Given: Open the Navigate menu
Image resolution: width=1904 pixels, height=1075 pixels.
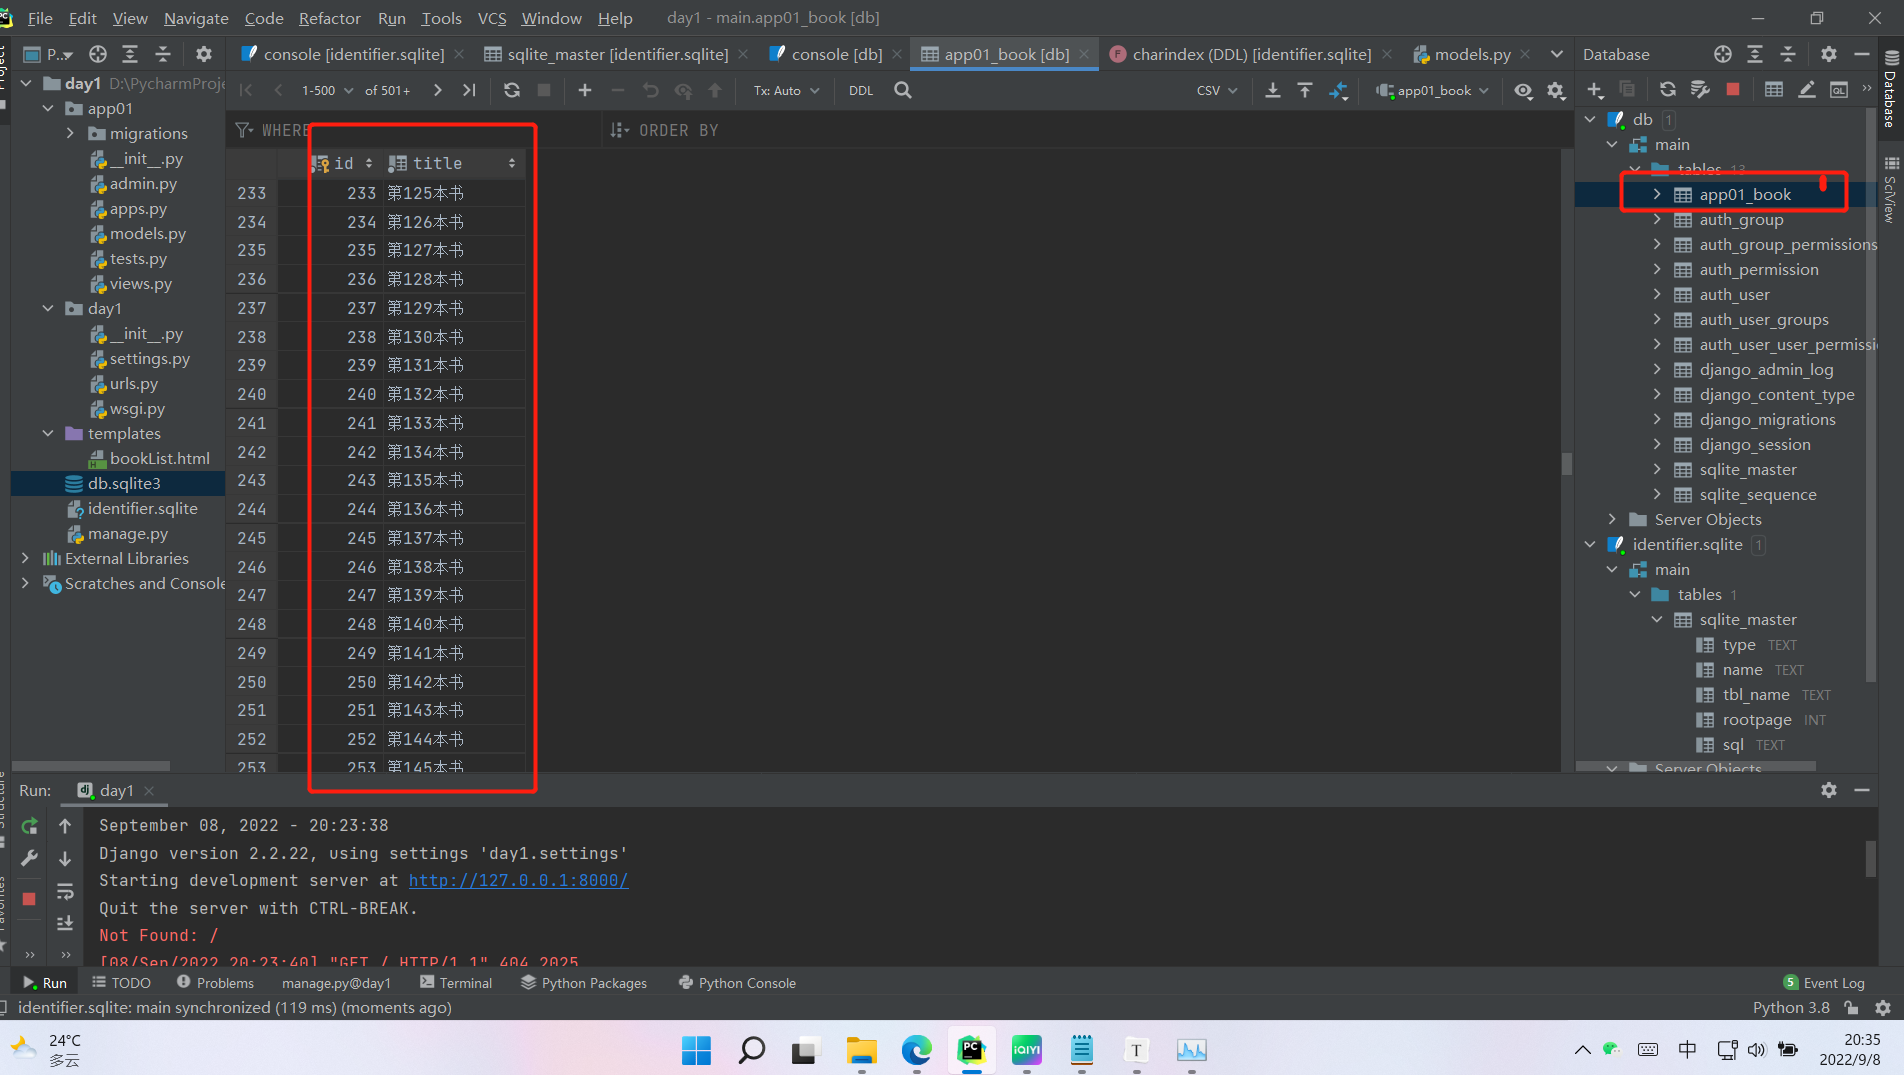Looking at the screenshot, I should tap(196, 18).
